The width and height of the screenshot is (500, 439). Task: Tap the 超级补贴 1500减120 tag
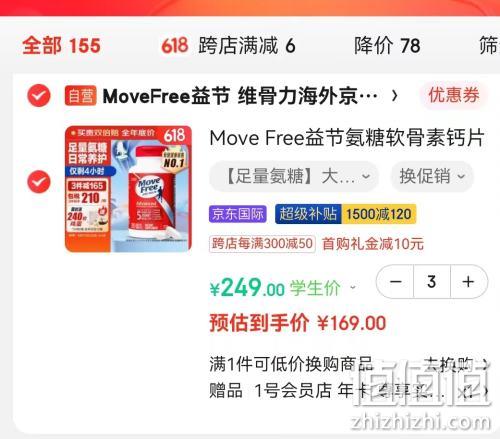[x=346, y=214]
